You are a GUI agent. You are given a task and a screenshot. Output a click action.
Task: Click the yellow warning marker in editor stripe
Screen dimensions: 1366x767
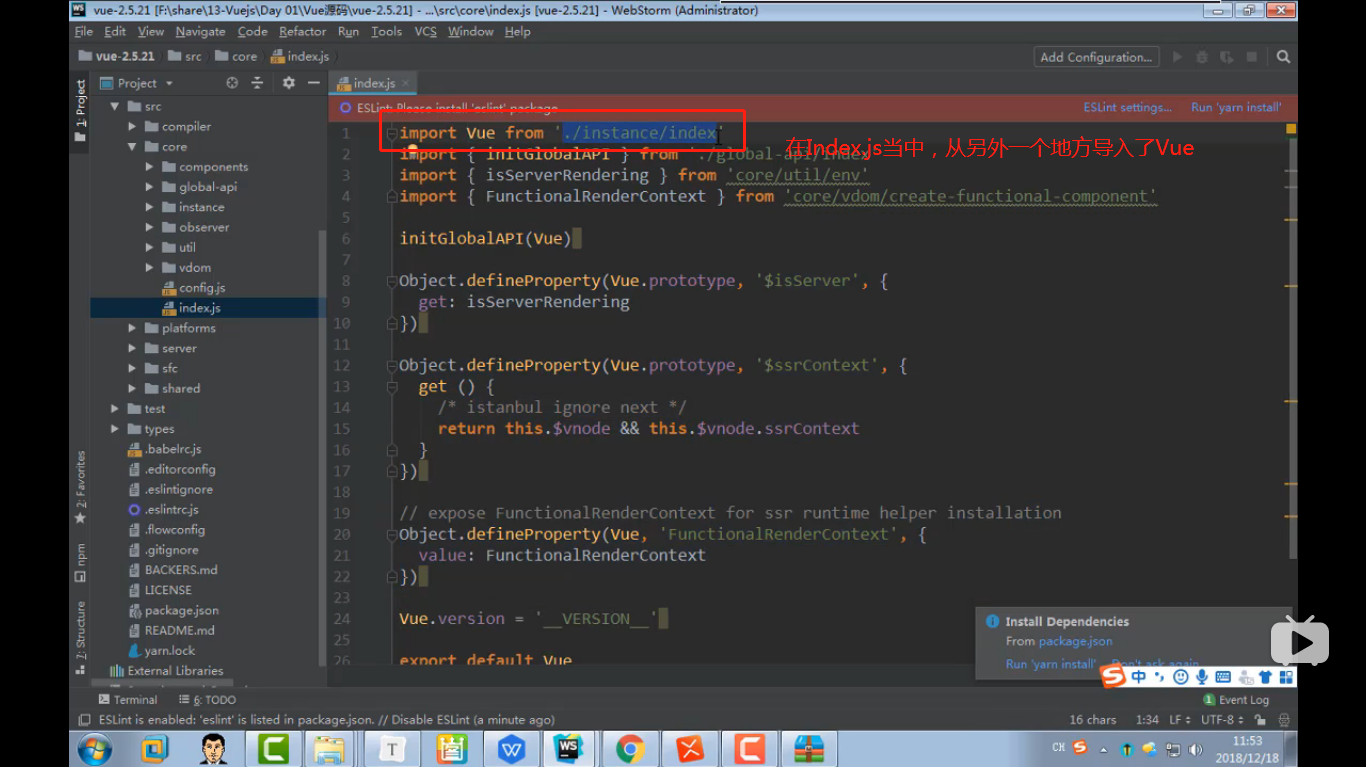[1291, 129]
